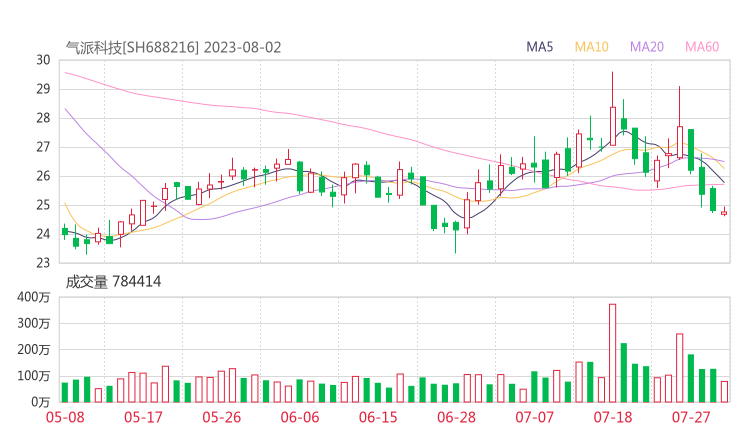
Task: Click the 05-26 date label
Action: [x=222, y=417]
